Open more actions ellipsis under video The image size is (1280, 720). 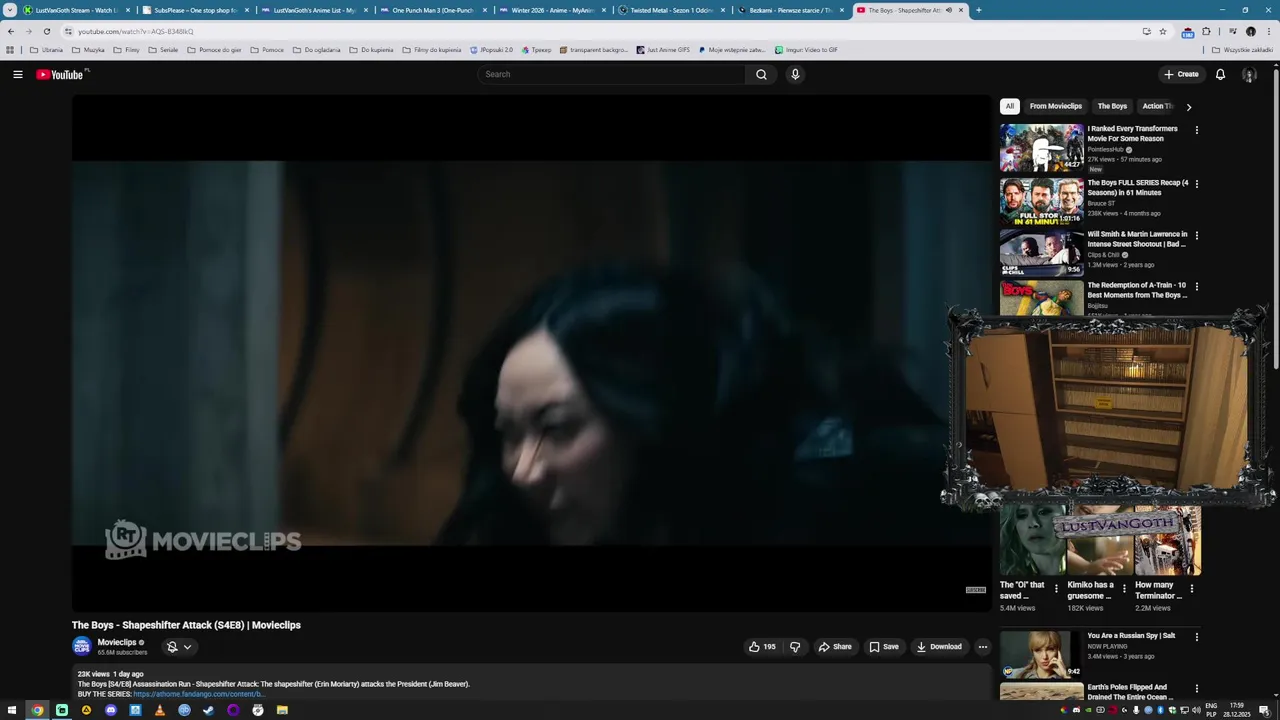click(x=982, y=647)
